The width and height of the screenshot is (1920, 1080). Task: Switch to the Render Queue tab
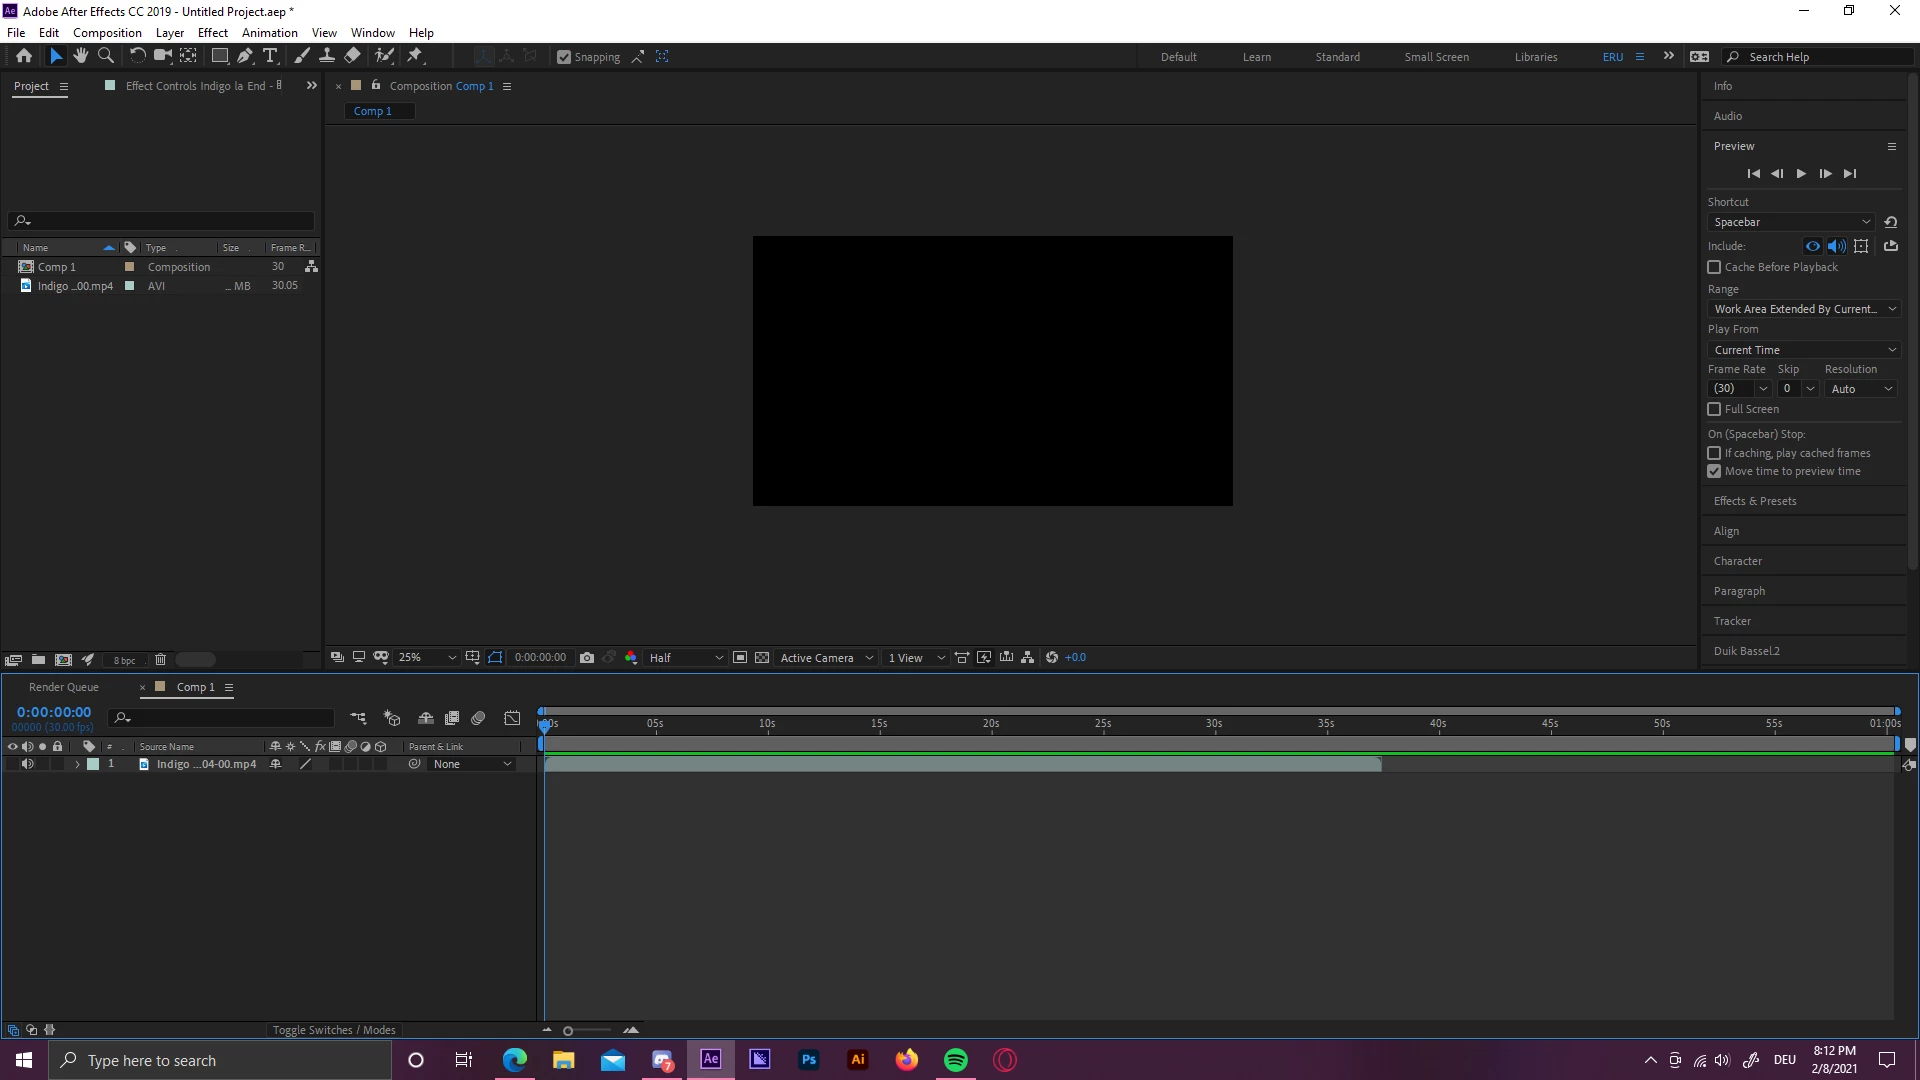coord(64,687)
